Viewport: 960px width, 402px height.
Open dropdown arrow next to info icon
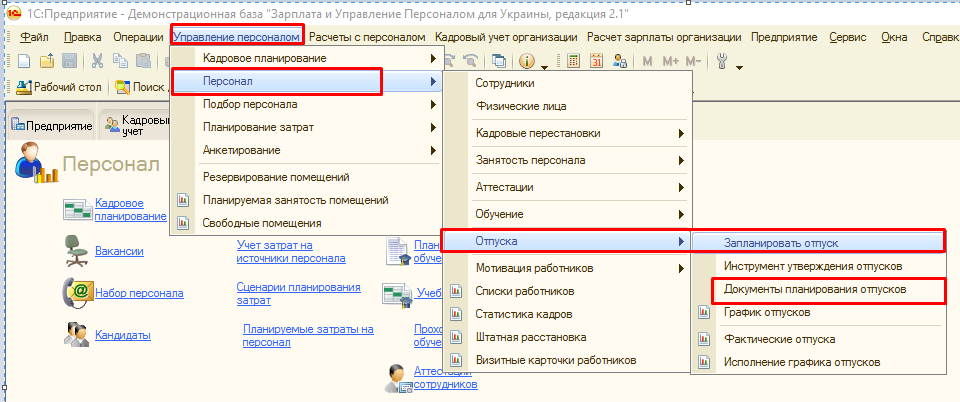coord(544,66)
